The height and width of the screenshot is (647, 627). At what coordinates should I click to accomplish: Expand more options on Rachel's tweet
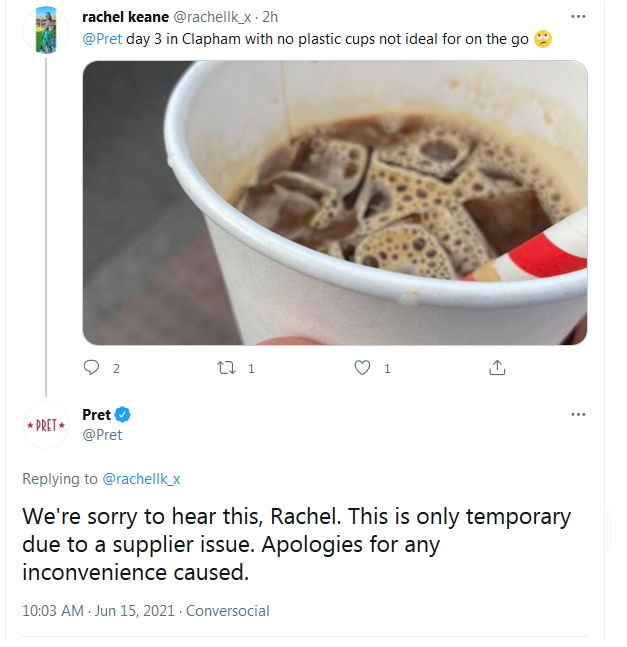tap(578, 17)
